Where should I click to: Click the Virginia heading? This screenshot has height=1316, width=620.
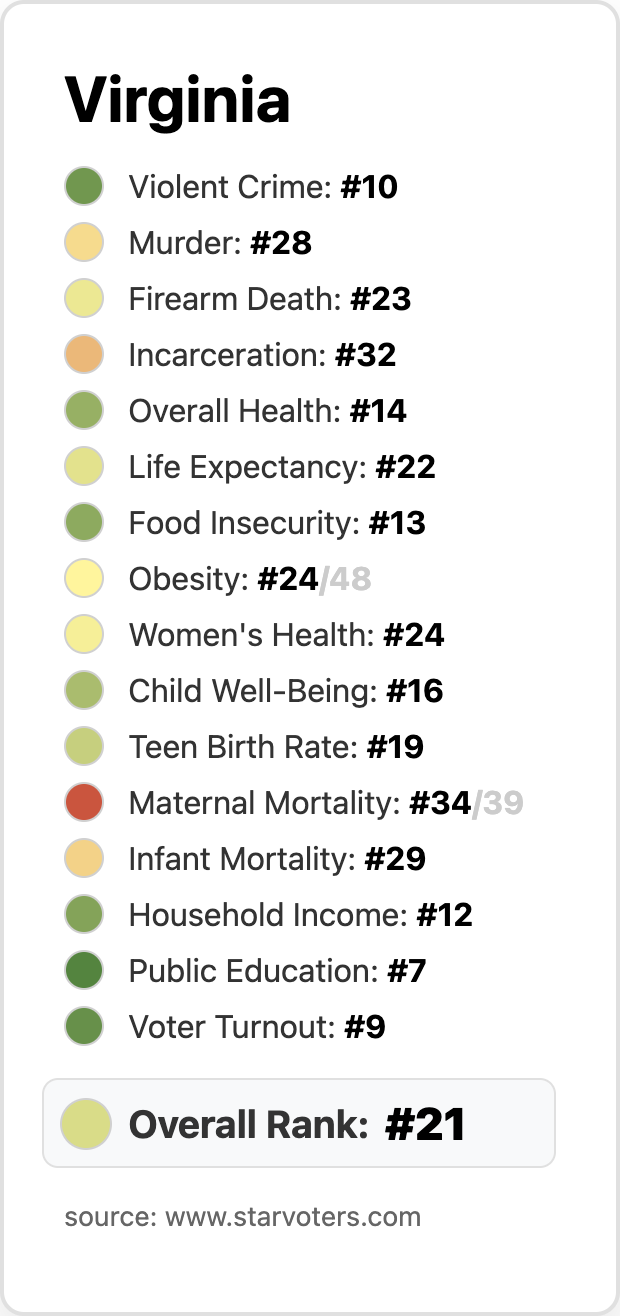(x=177, y=100)
